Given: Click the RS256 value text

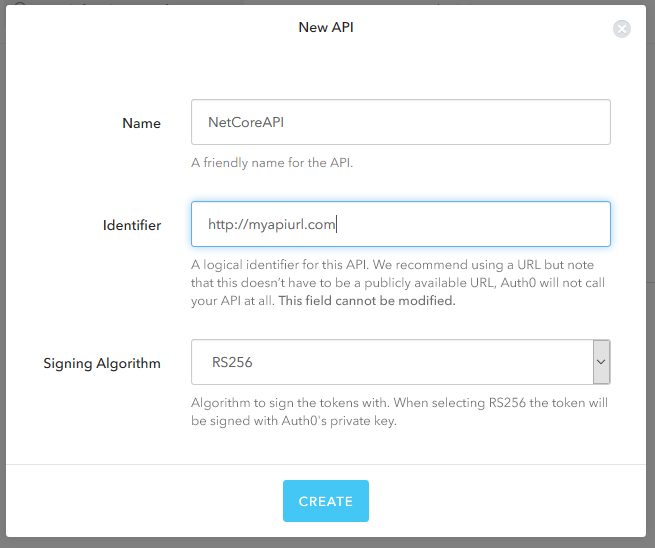Looking at the screenshot, I should pos(232,362).
